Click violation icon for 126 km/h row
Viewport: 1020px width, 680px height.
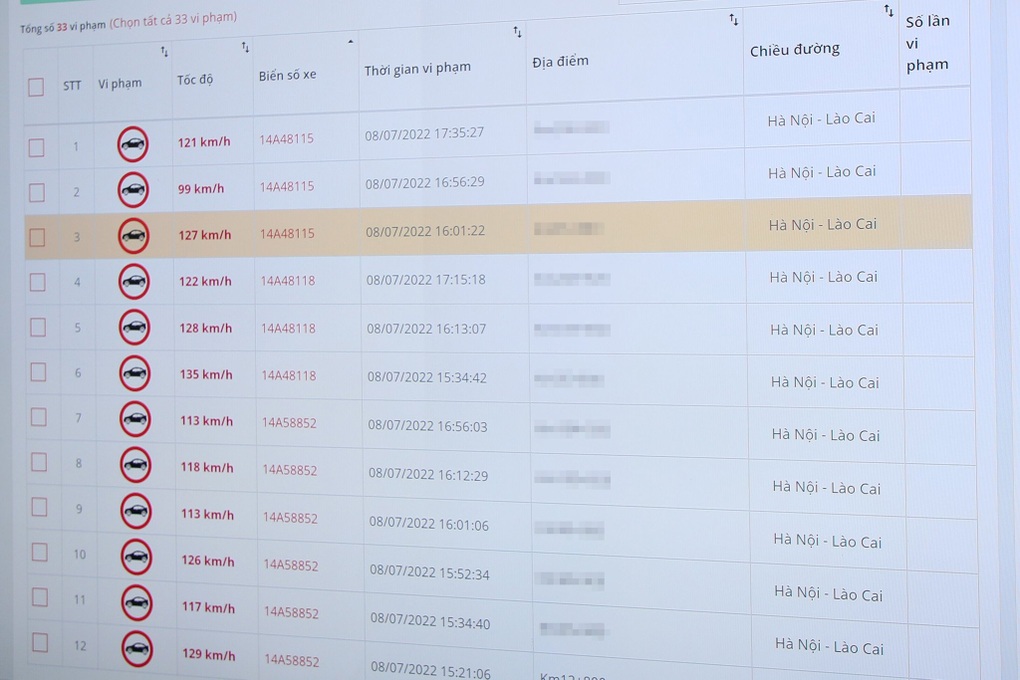(137, 557)
